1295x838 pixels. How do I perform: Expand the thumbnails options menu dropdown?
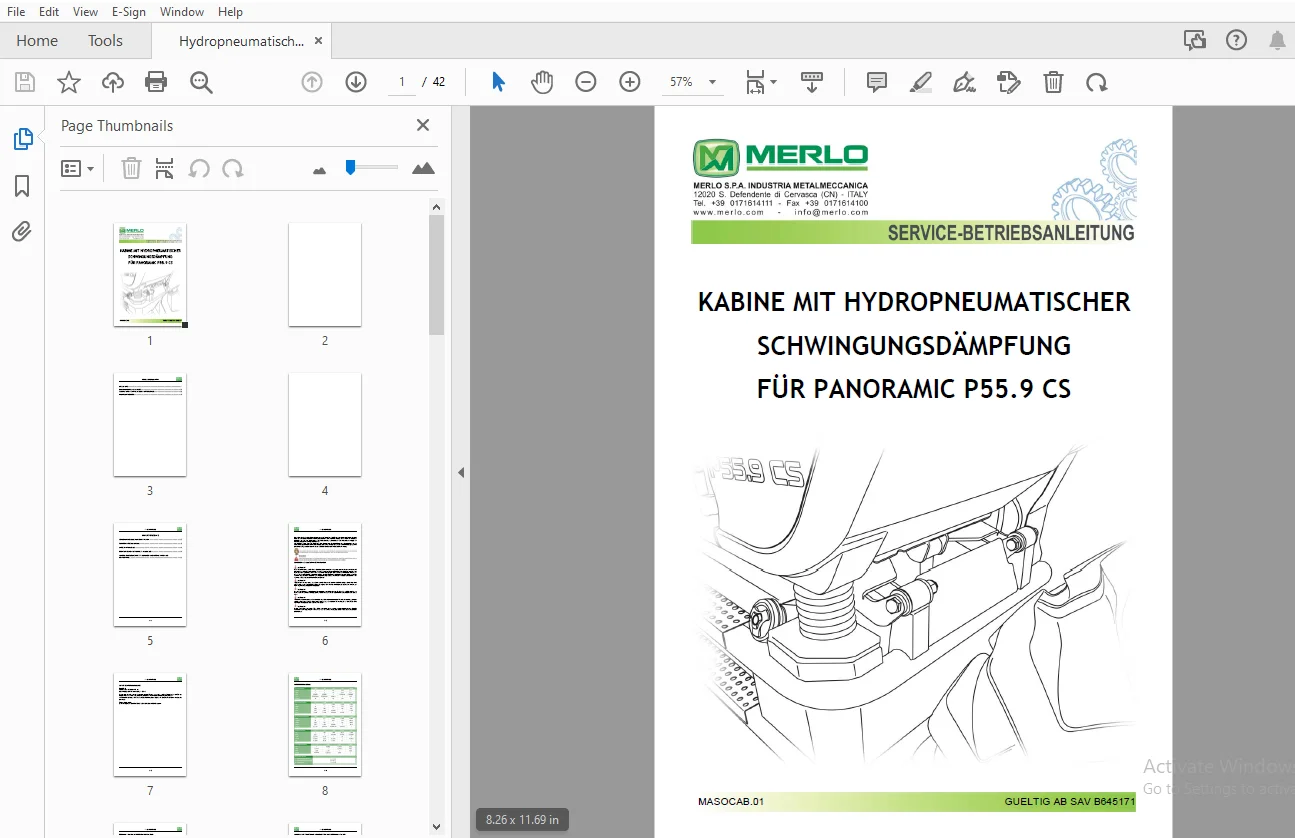[77, 168]
